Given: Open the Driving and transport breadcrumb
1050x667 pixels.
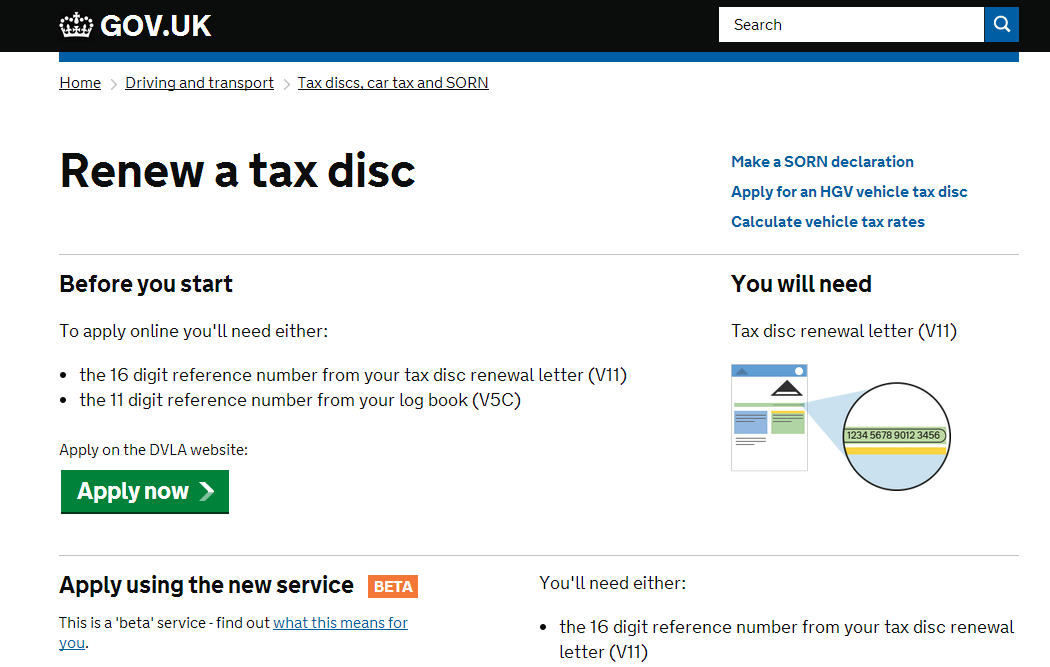Looking at the screenshot, I should point(198,83).
